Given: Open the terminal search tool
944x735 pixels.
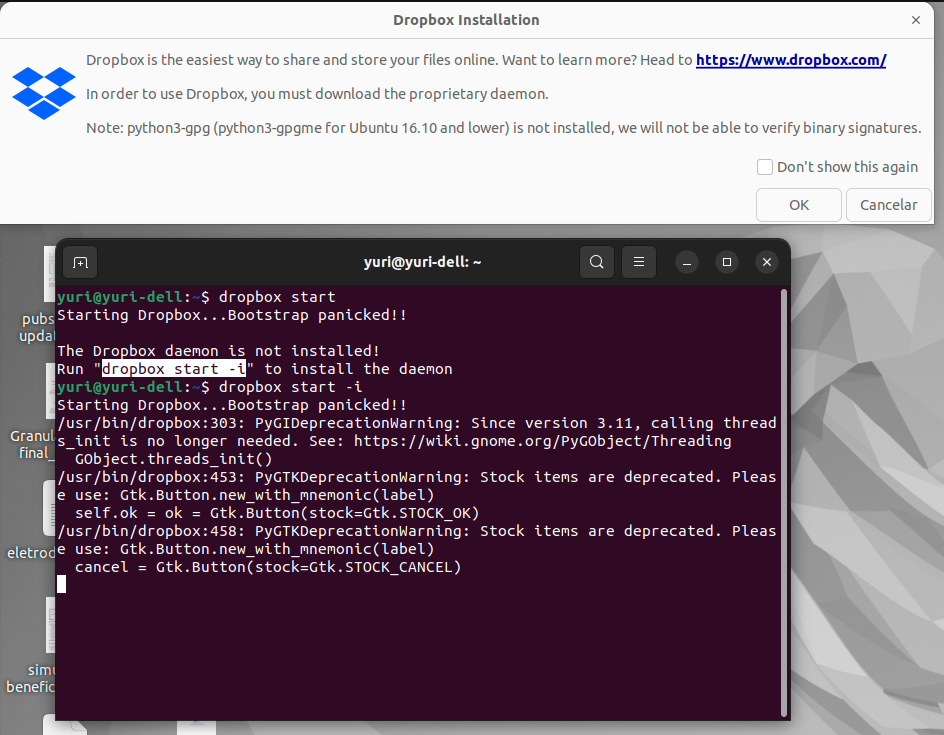Looking at the screenshot, I should 597,263.
